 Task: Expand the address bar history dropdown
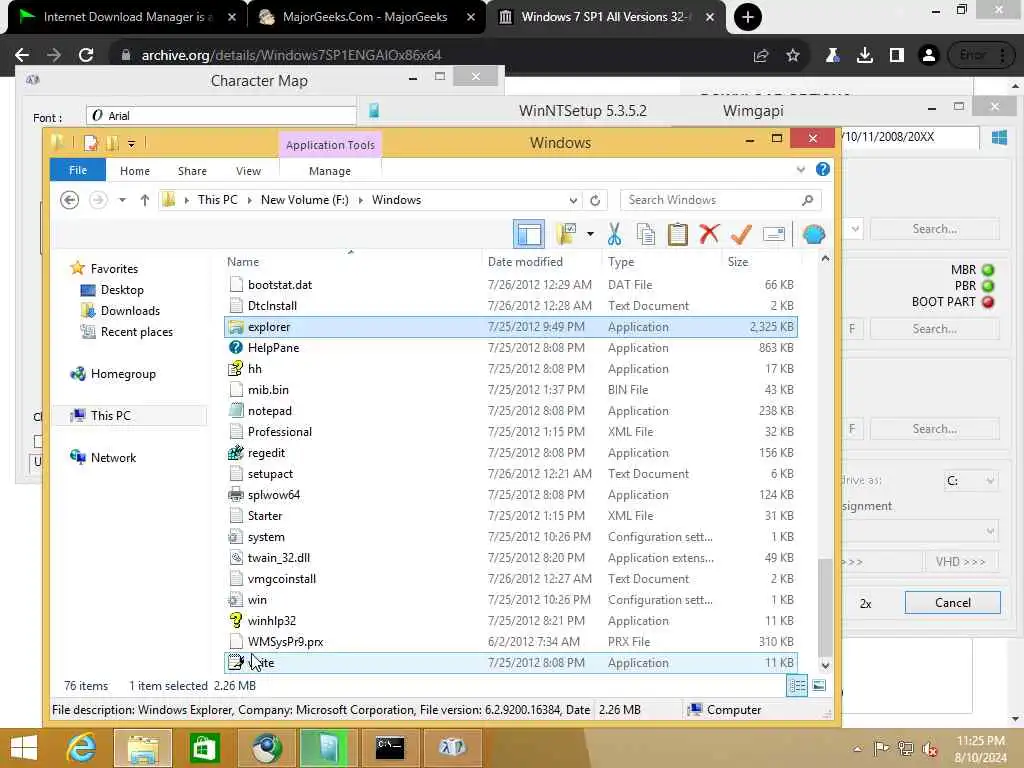(x=573, y=200)
